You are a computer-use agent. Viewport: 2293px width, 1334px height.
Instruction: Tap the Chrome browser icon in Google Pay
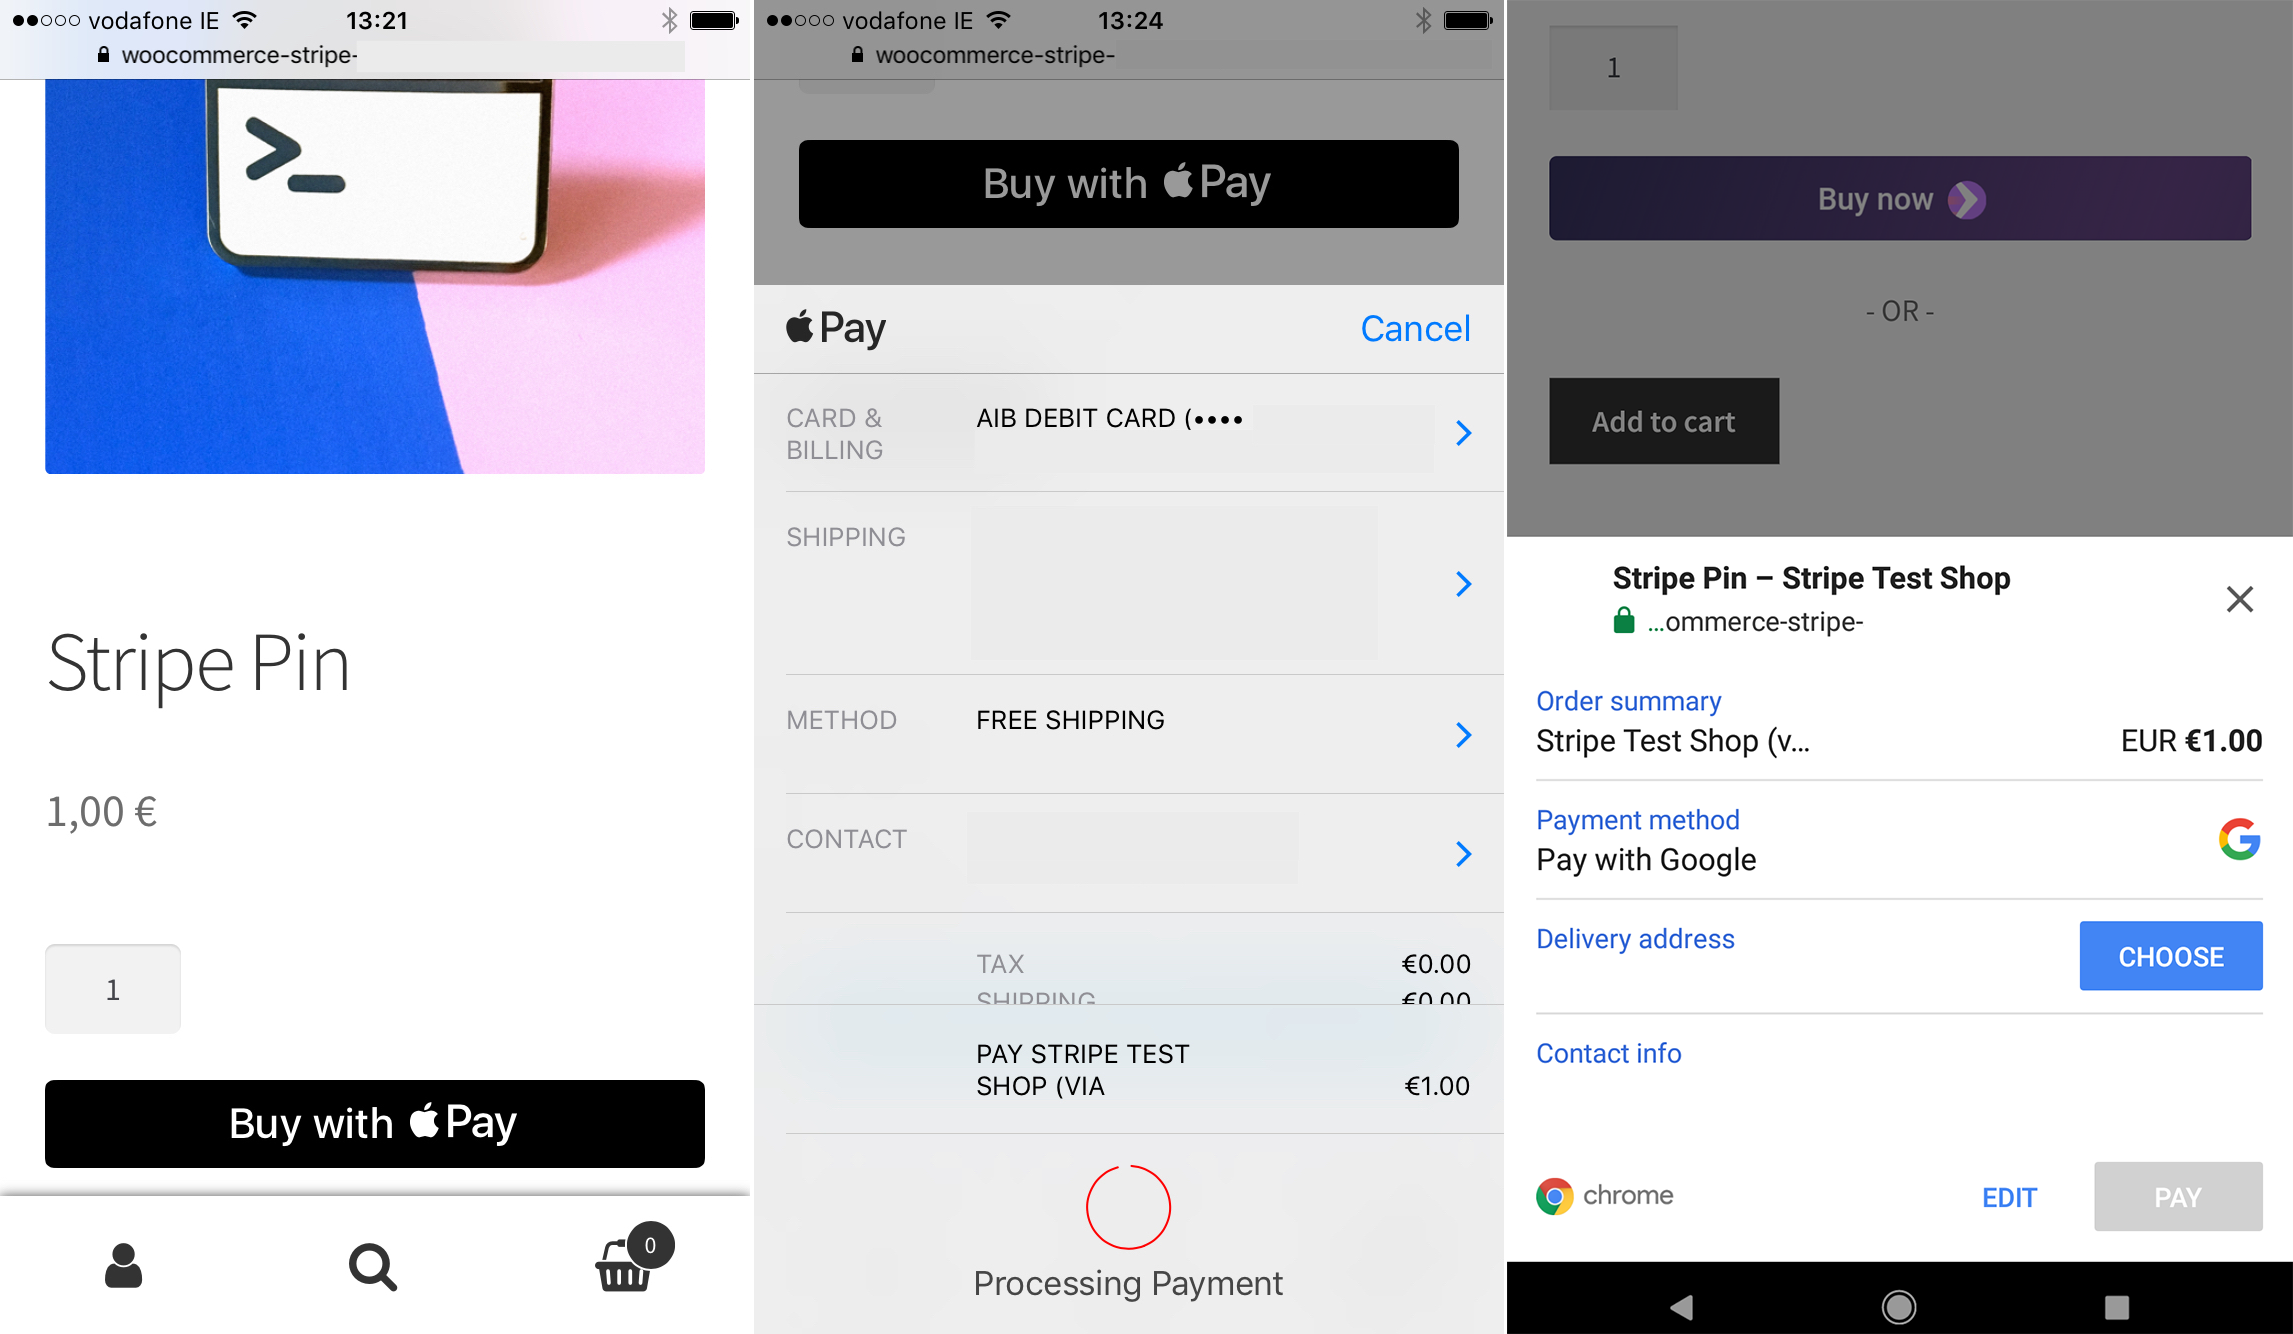[1558, 1196]
